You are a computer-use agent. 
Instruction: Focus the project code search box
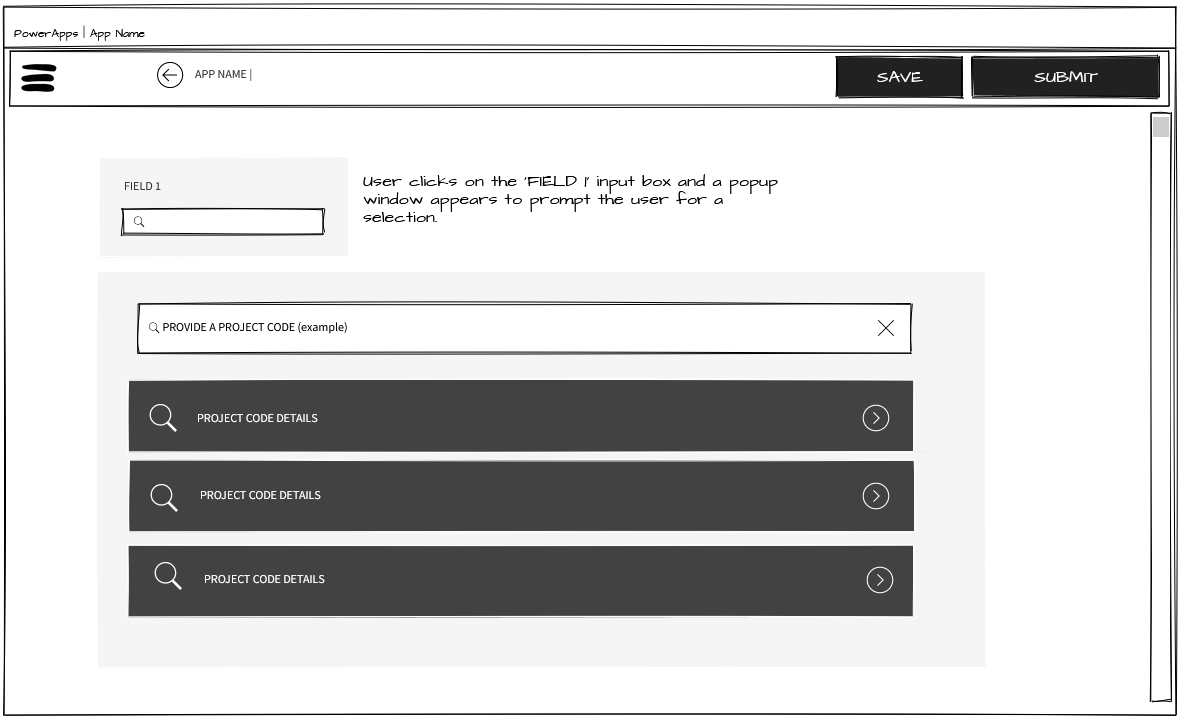(500, 328)
